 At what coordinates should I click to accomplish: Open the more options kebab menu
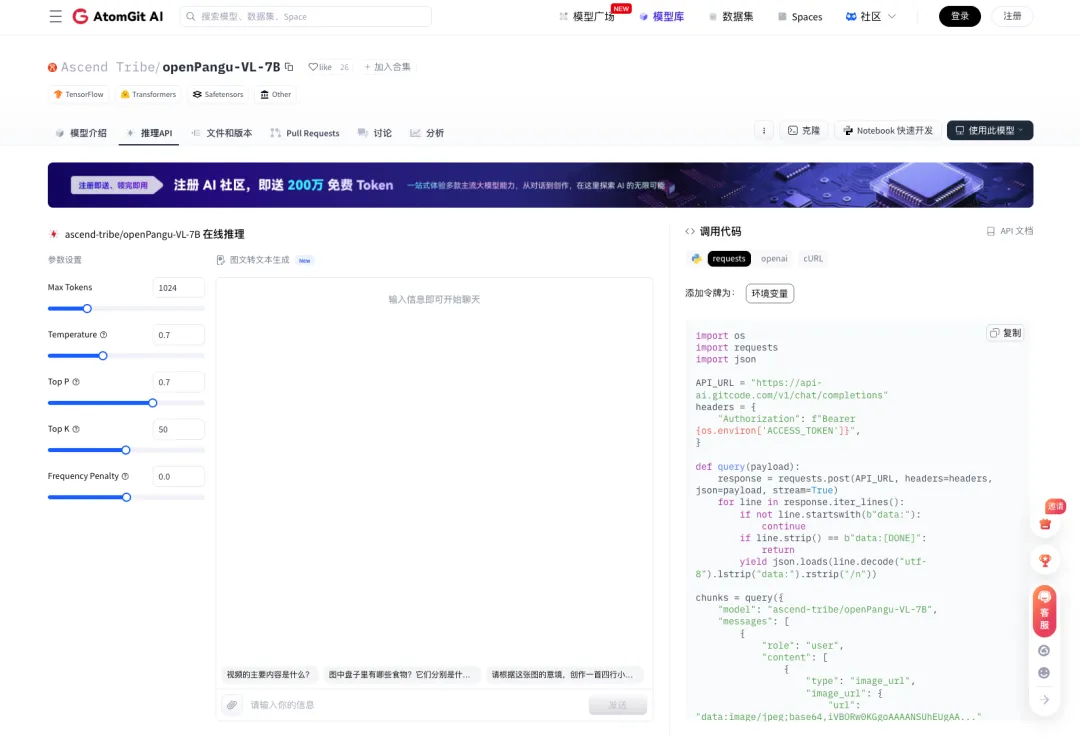pyautogui.click(x=764, y=131)
